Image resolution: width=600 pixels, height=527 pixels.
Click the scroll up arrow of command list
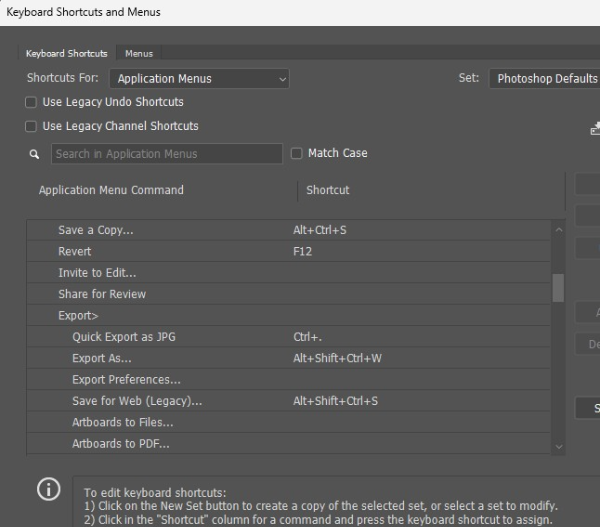(559, 230)
